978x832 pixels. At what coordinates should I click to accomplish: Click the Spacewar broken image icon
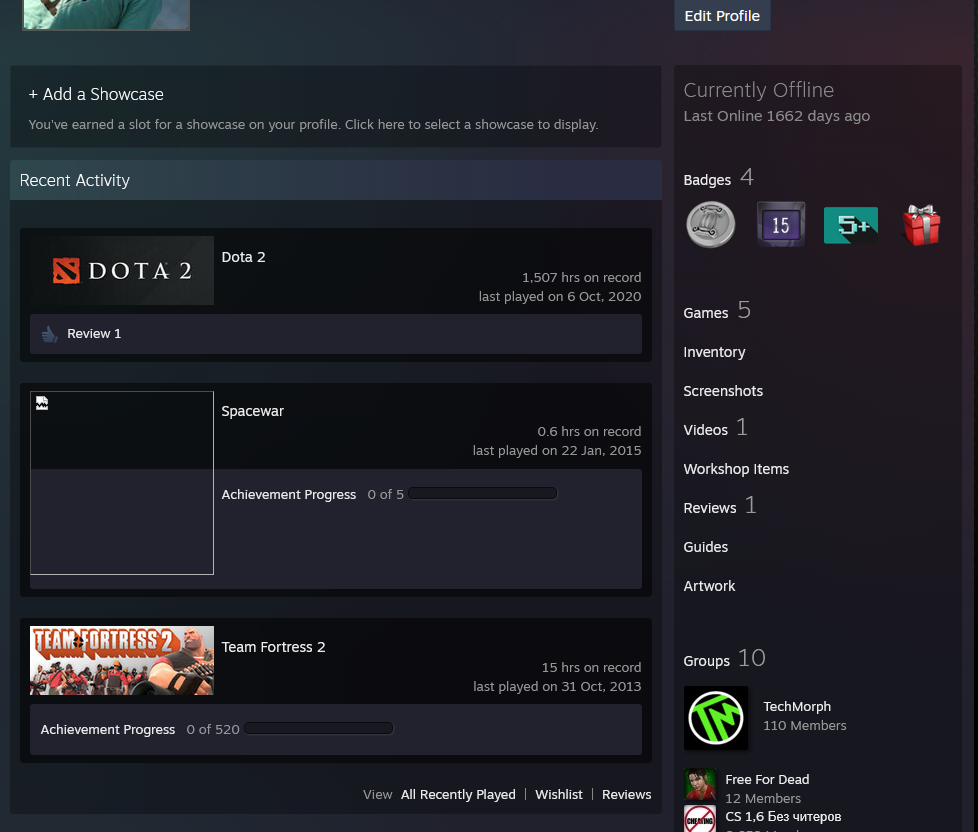[x=42, y=404]
